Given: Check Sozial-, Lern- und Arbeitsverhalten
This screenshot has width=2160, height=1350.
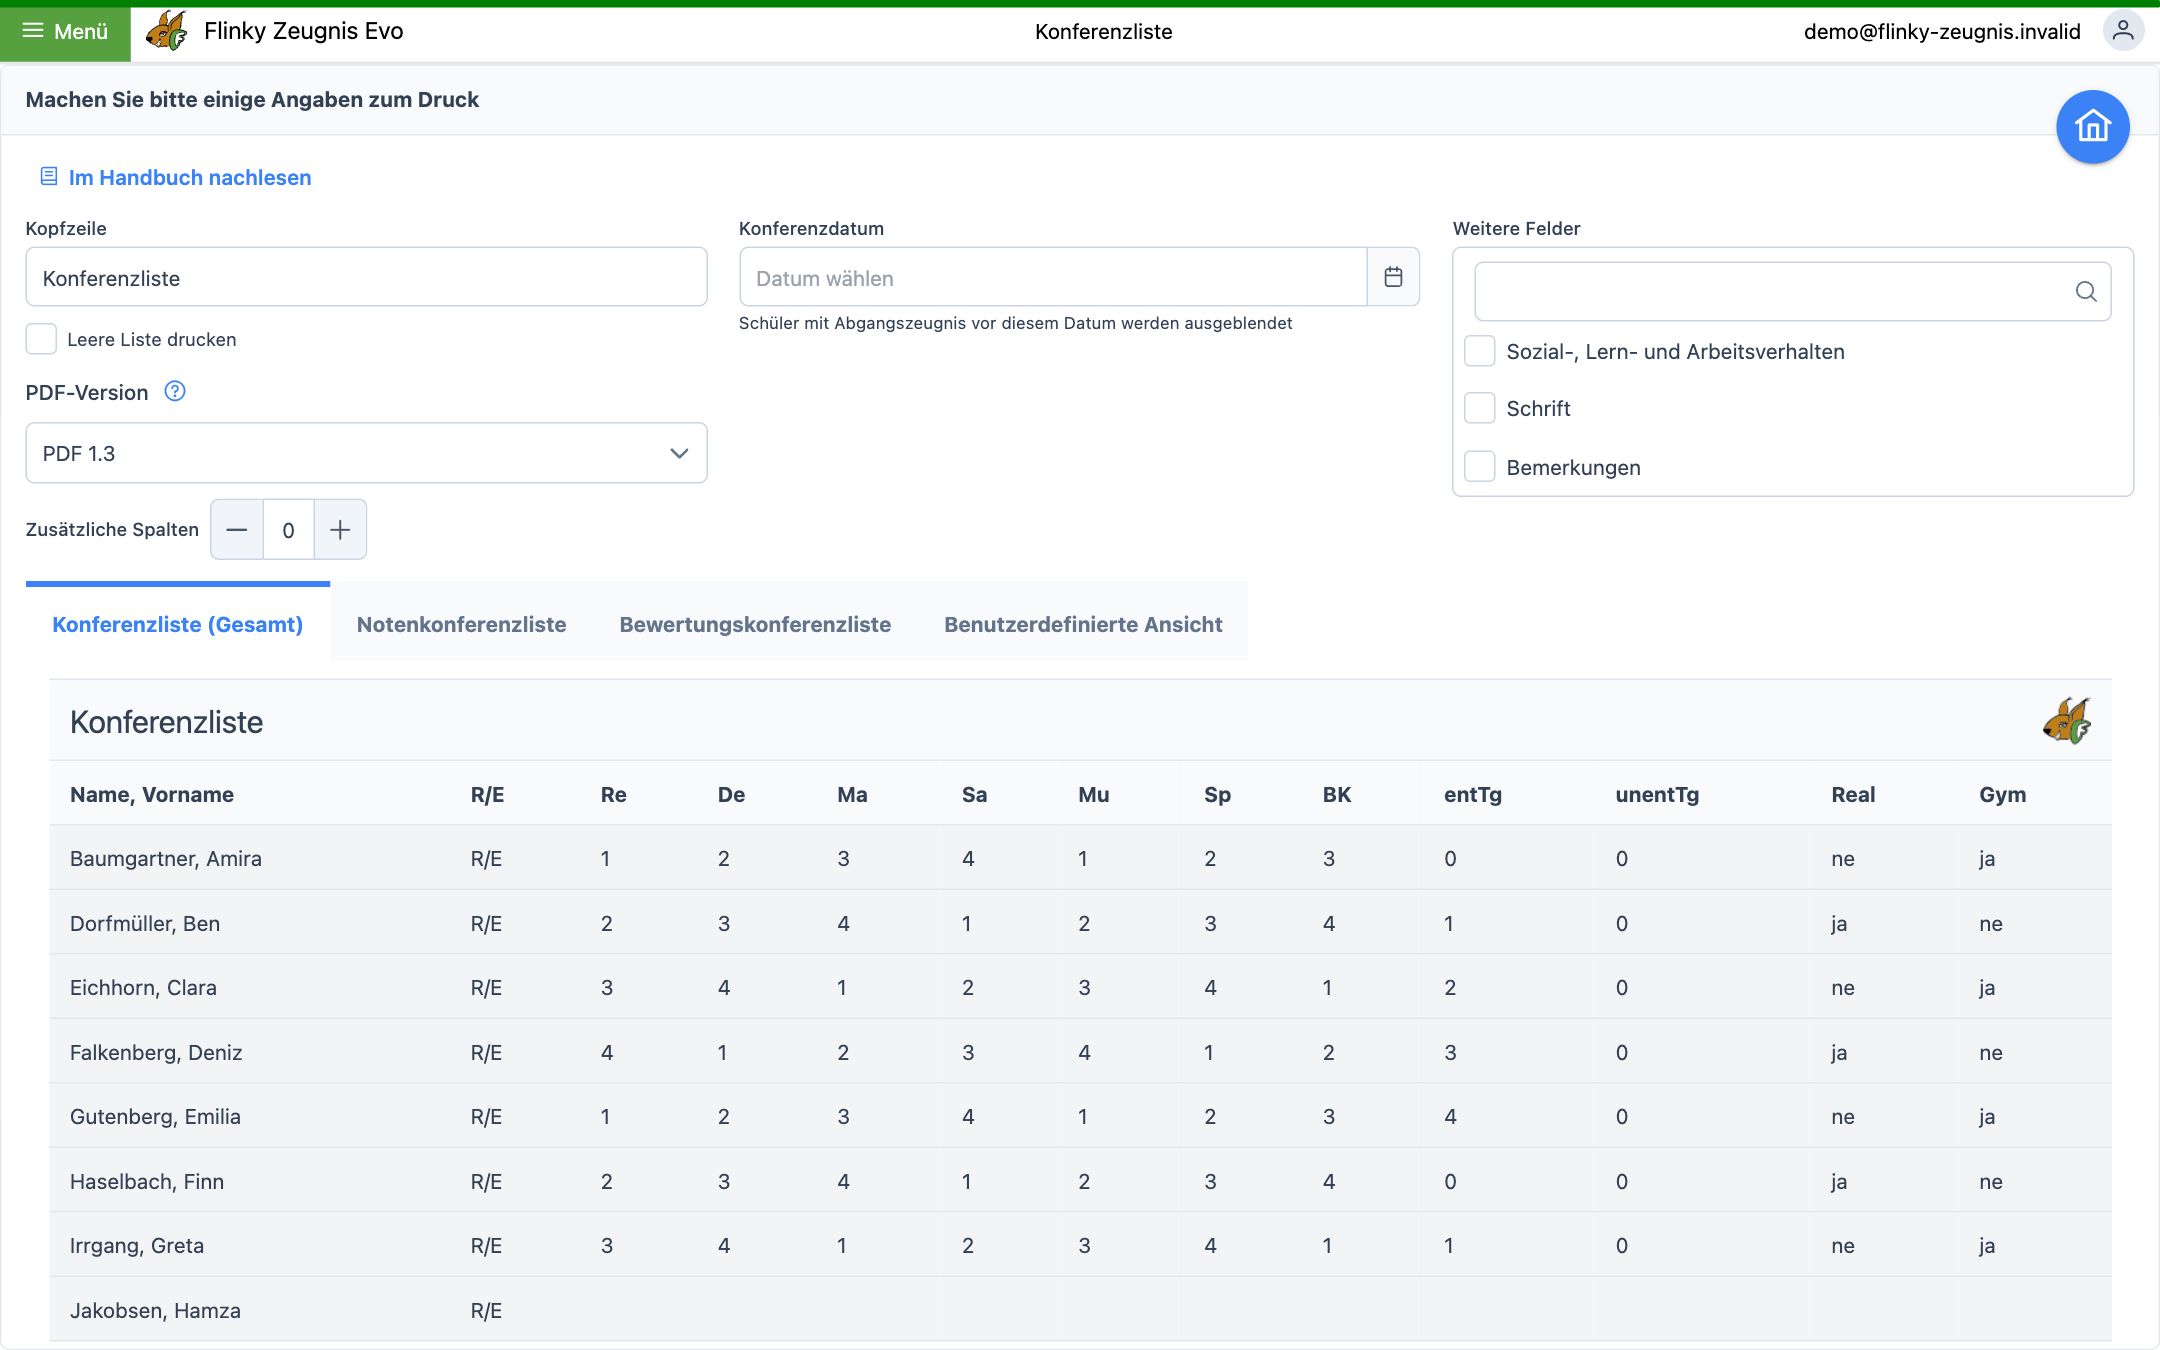Looking at the screenshot, I should (x=1479, y=351).
